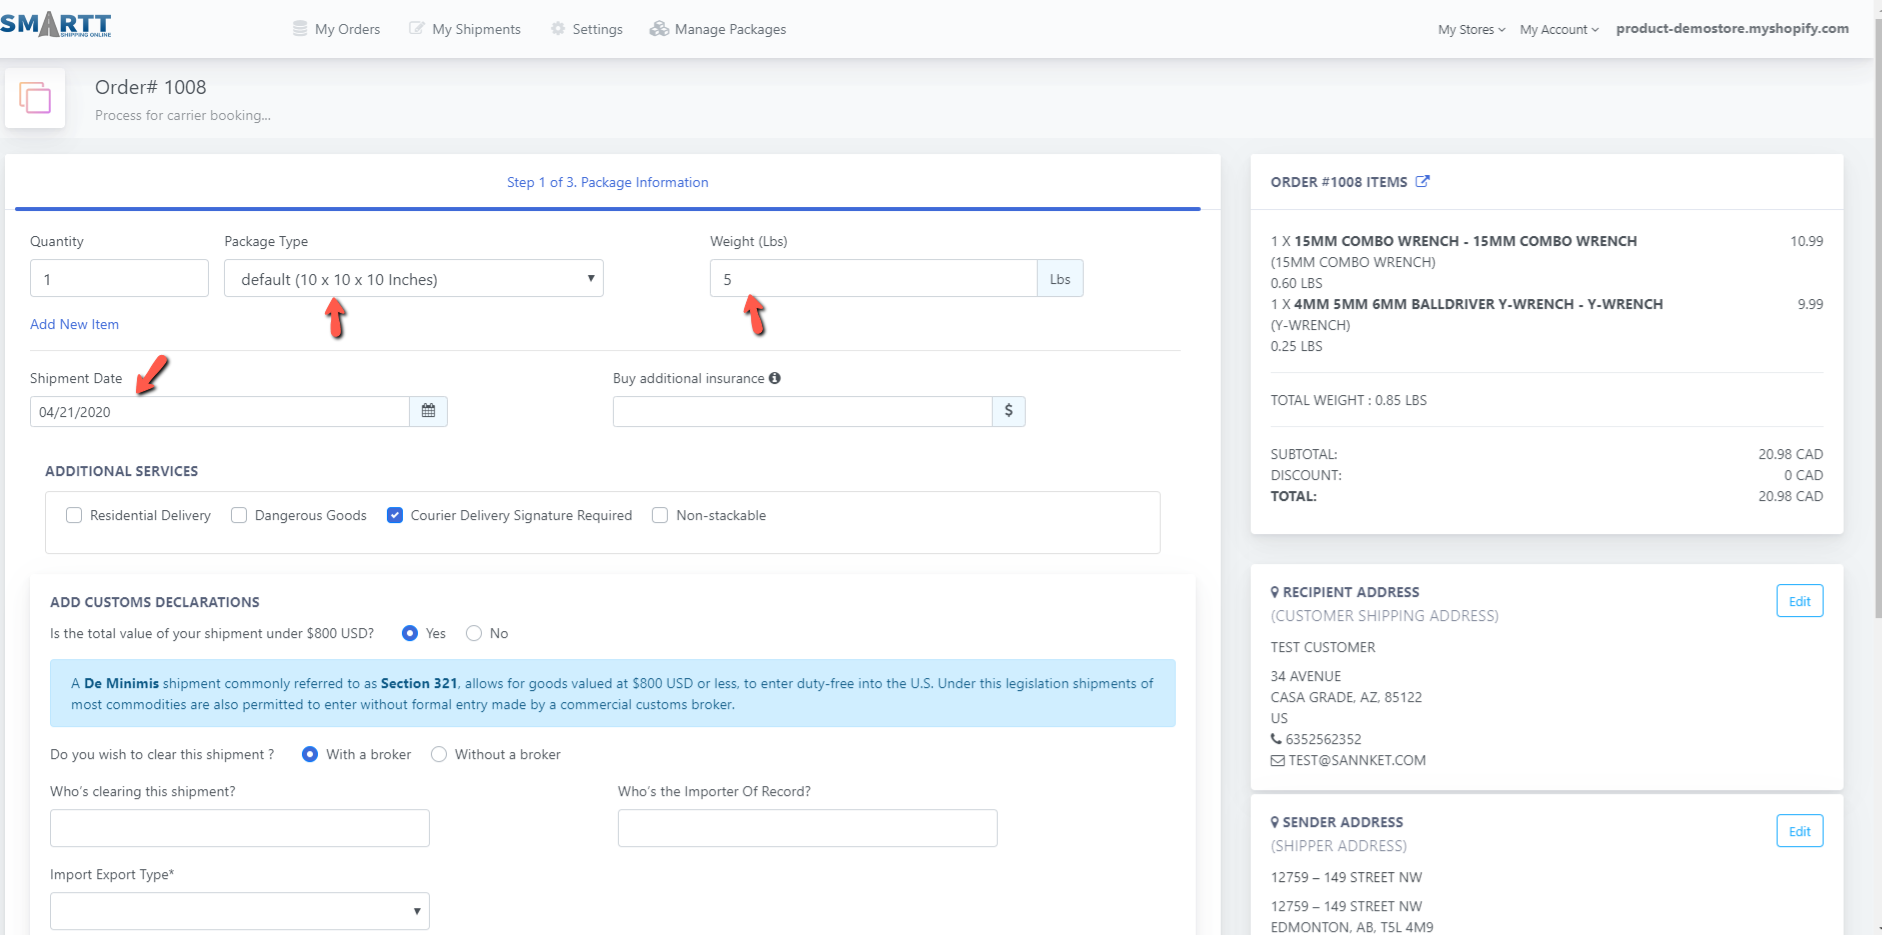Enable the Residential Delivery checkbox
1882x935 pixels.
pyautogui.click(x=74, y=515)
